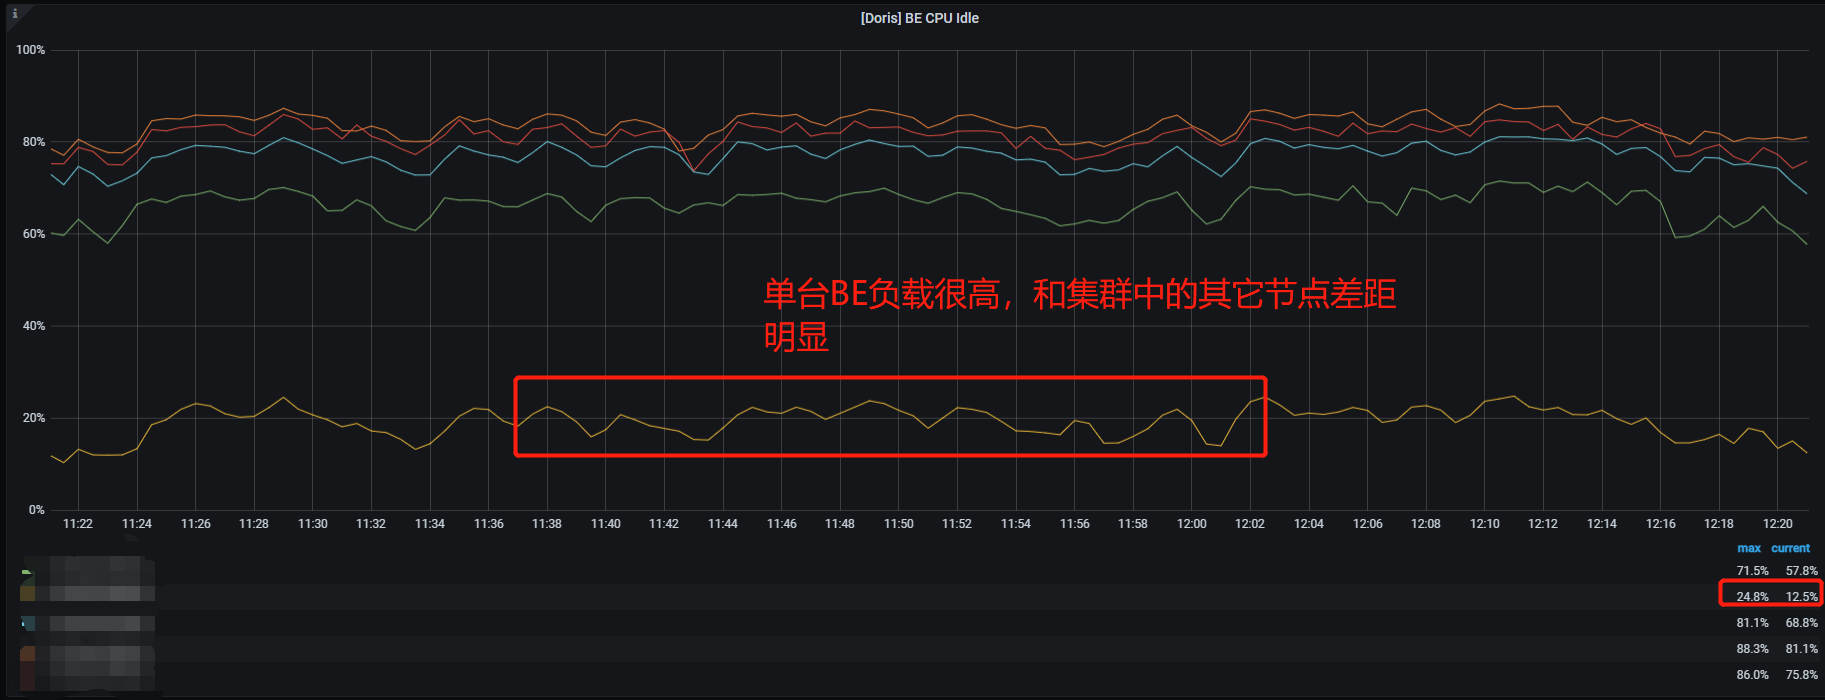This screenshot has width=1825, height=700.
Task: Click the 11:22 label on the time axis
Action: coord(78,524)
